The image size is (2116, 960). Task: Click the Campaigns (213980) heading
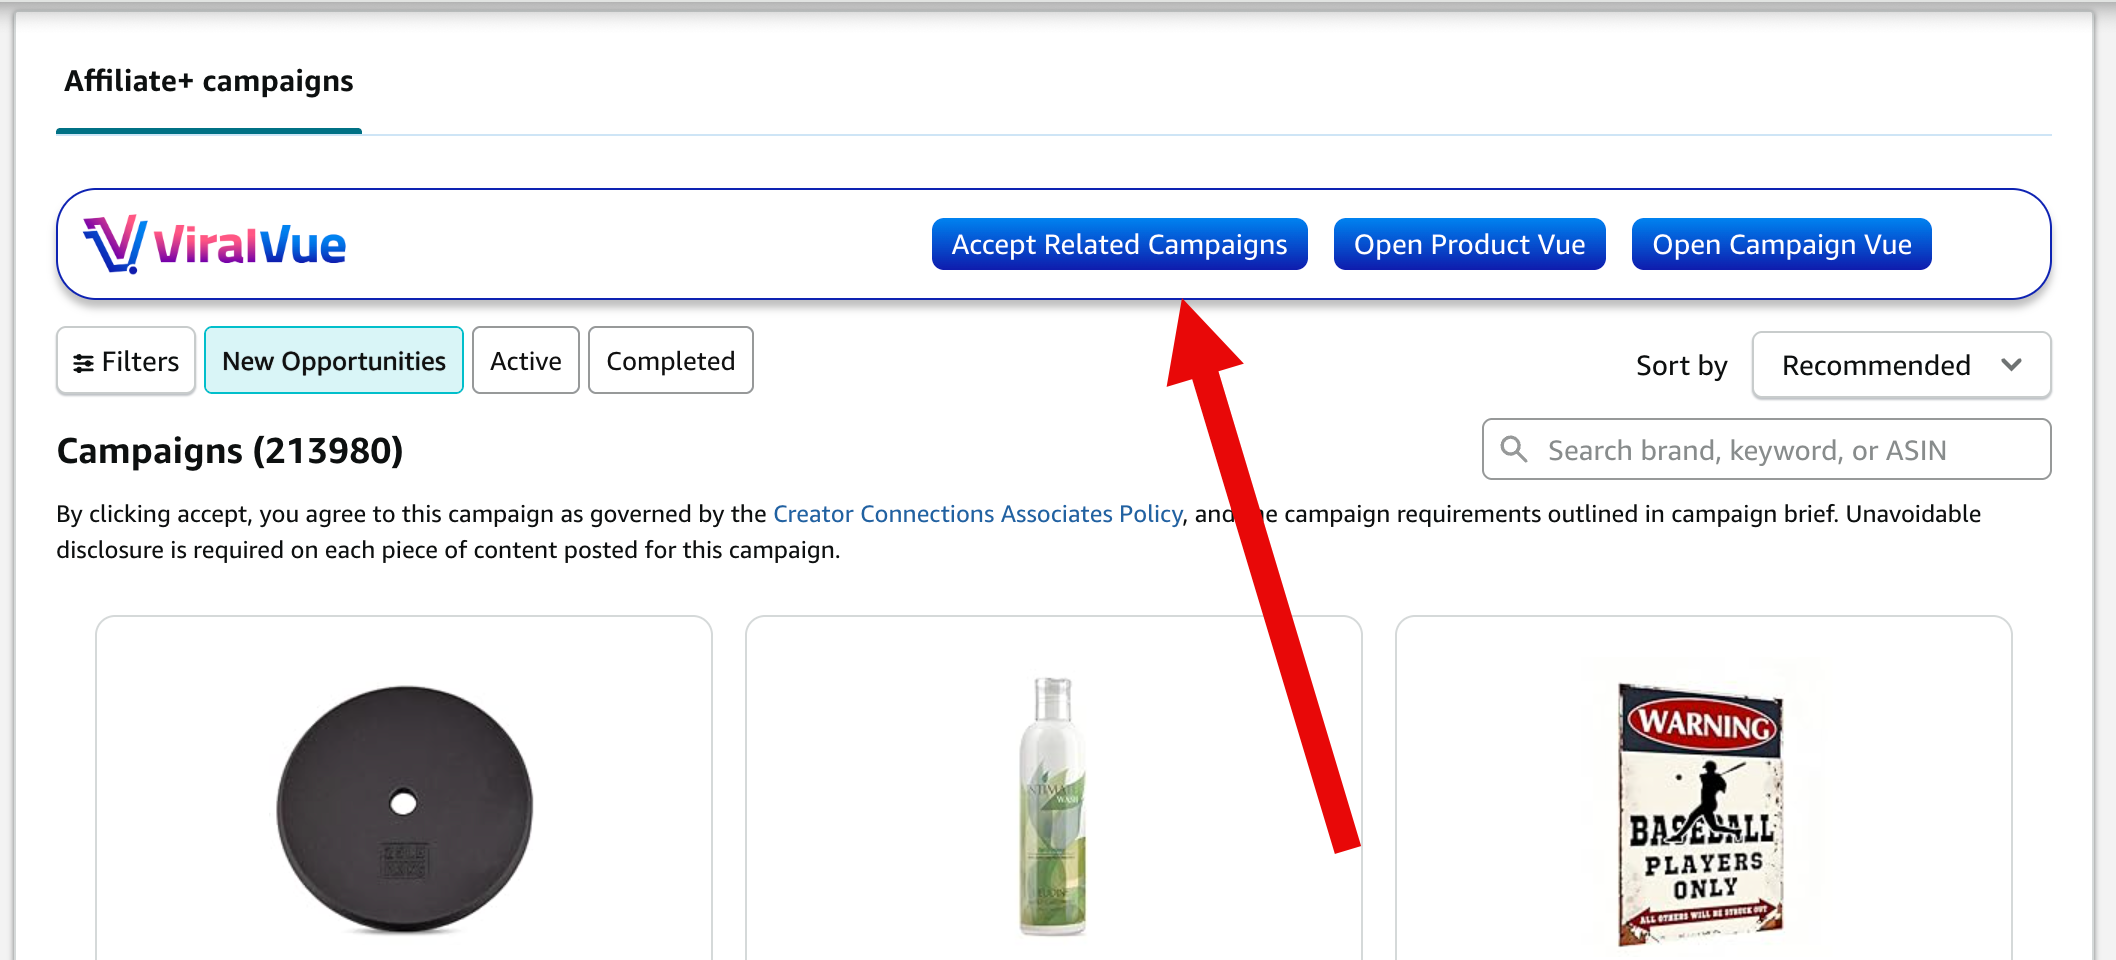[x=230, y=451]
